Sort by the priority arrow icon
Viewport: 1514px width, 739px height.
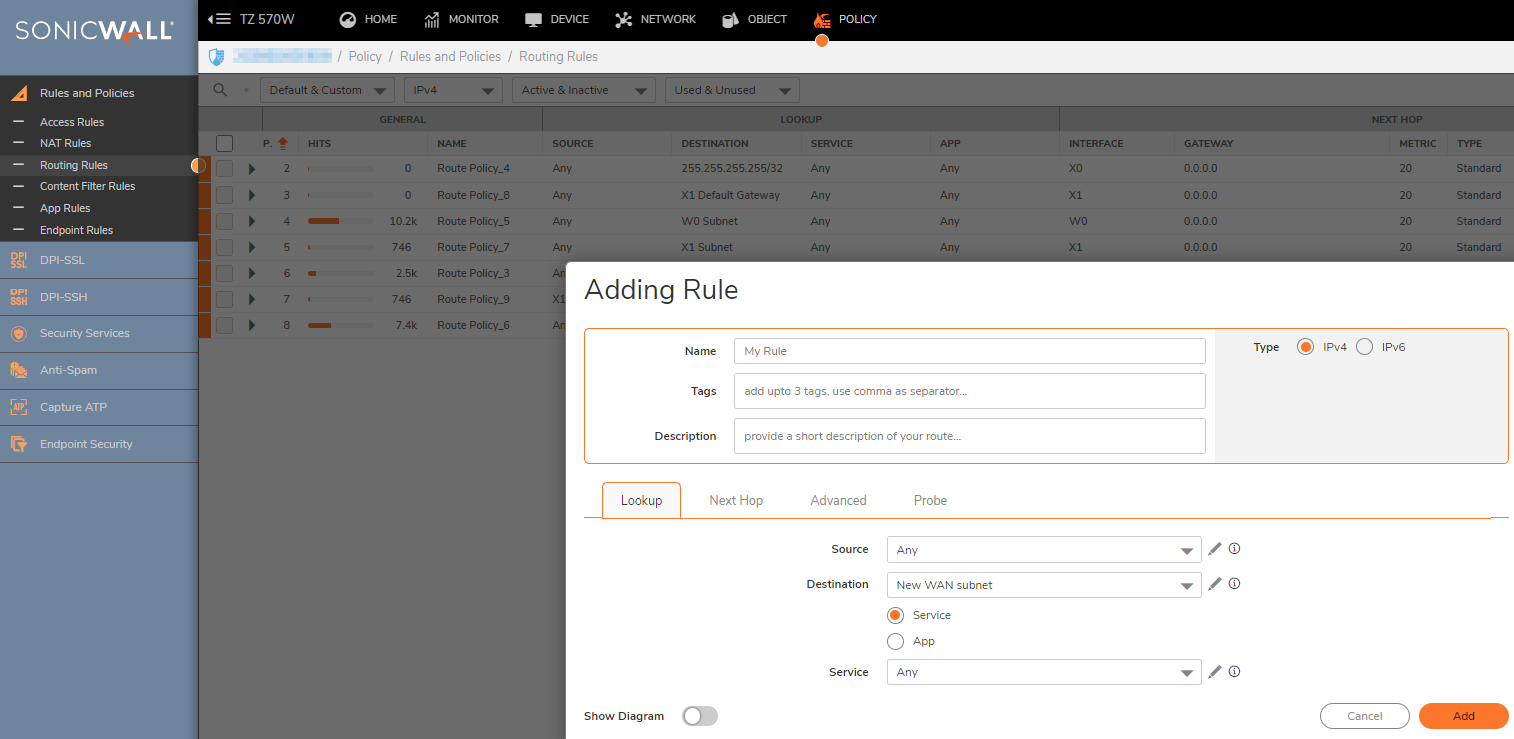(x=283, y=144)
